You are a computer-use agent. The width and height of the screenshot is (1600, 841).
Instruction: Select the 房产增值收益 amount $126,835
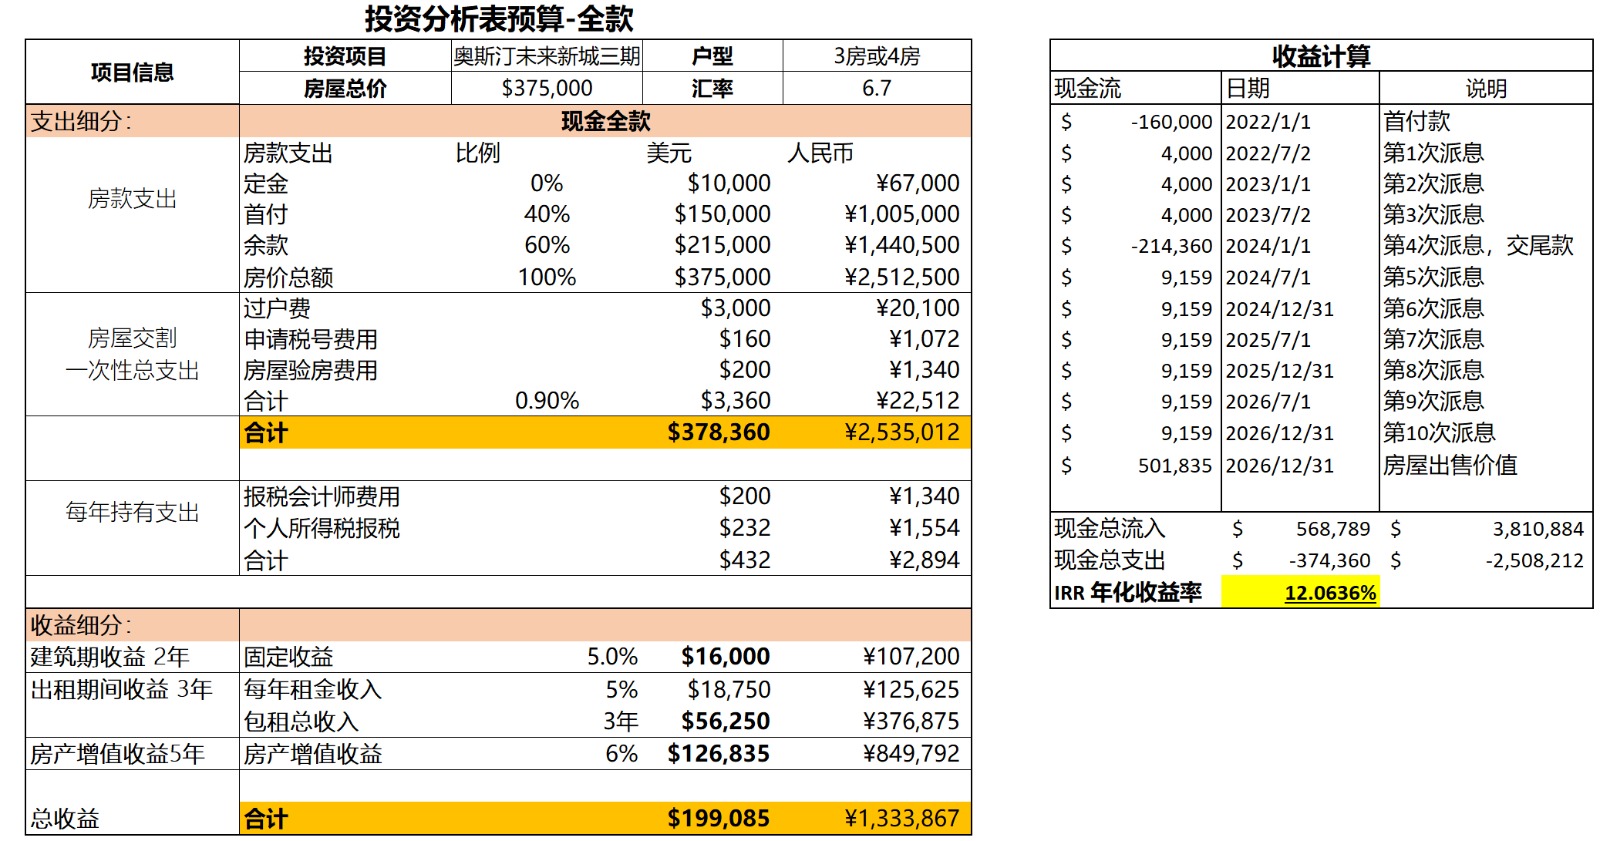718,754
